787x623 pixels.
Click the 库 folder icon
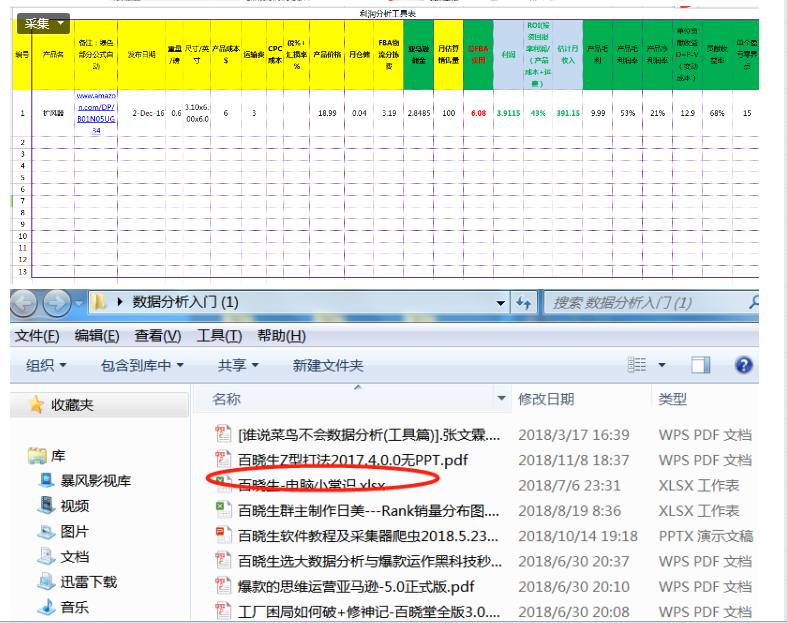tap(37, 455)
